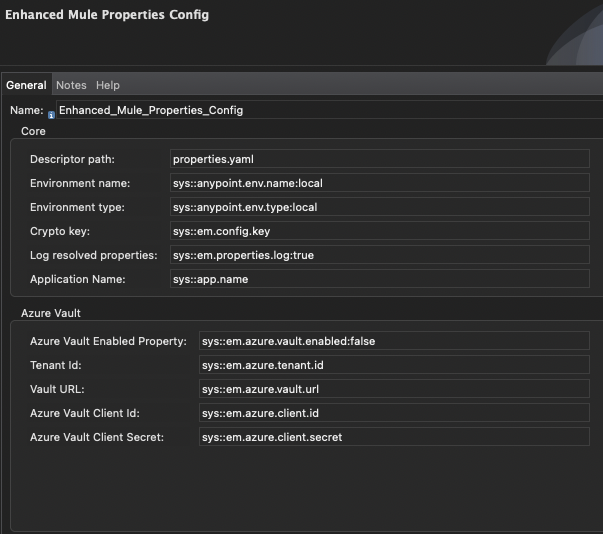
Task: Click the 'Tenant Id:' label
Action: (56, 365)
